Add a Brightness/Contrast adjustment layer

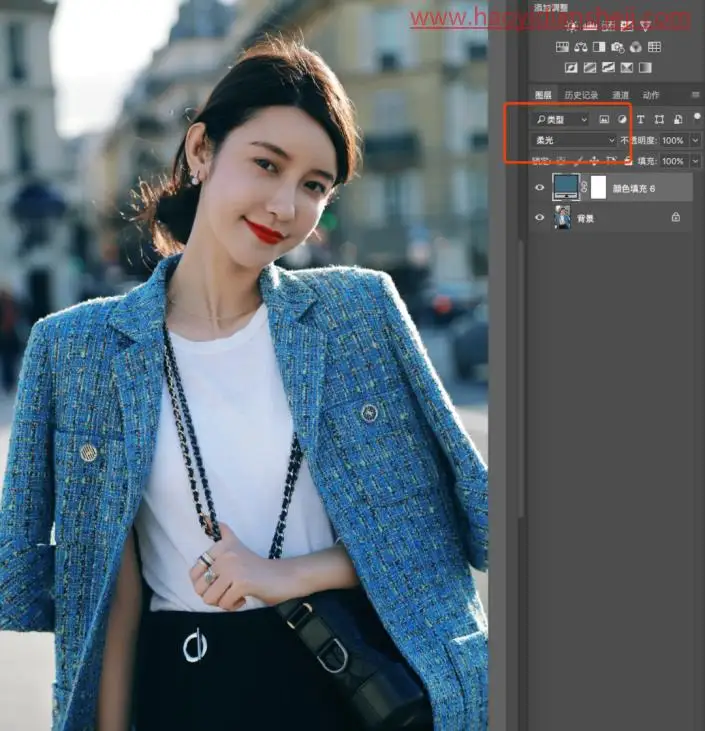[x=571, y=26]
